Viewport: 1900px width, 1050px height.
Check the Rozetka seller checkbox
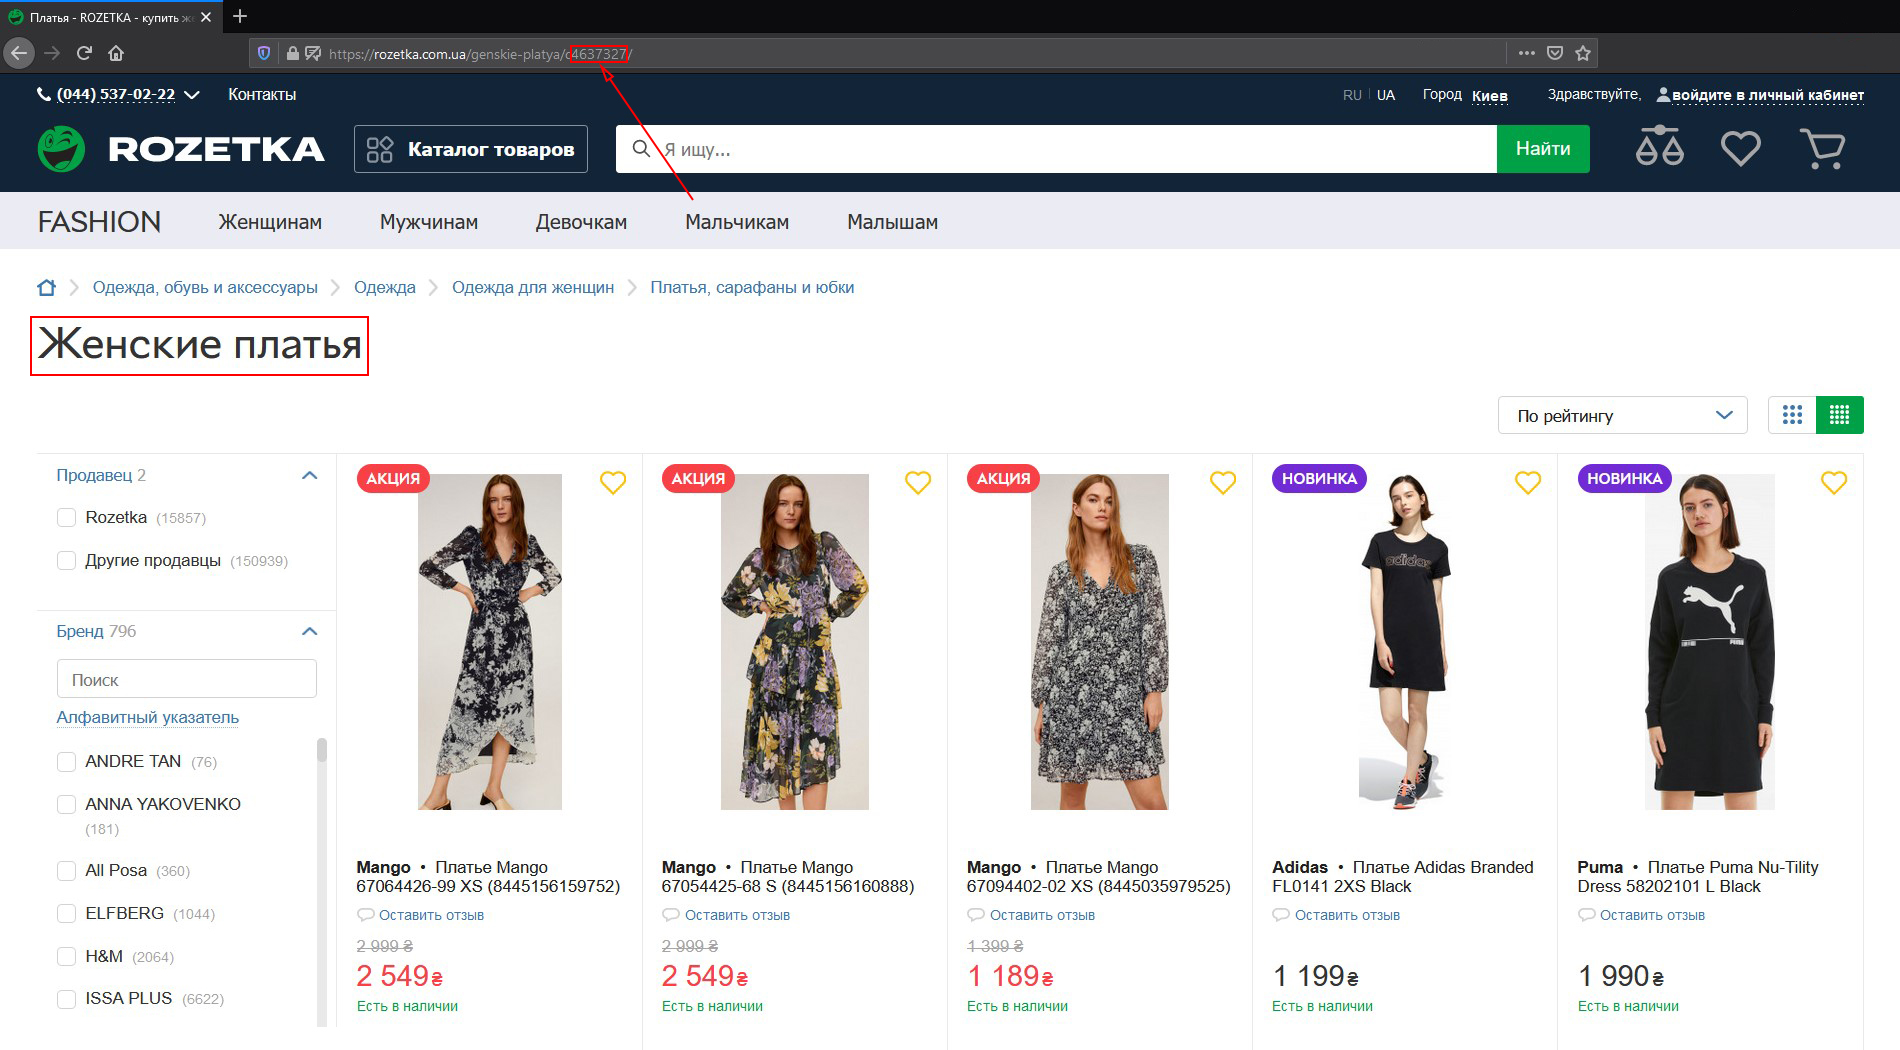click(x=67, y=518)
